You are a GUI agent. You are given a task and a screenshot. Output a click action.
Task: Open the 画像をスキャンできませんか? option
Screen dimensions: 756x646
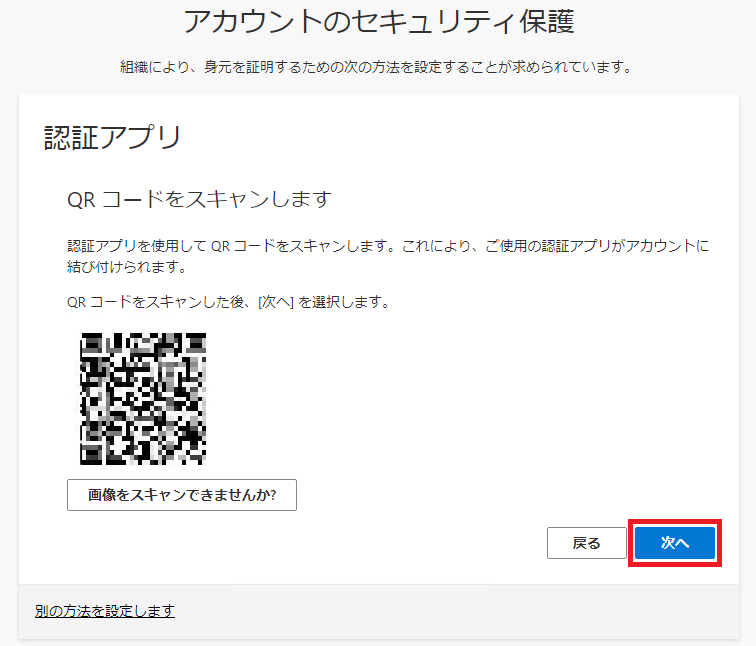pyautogui.click(x=182, y=495)
